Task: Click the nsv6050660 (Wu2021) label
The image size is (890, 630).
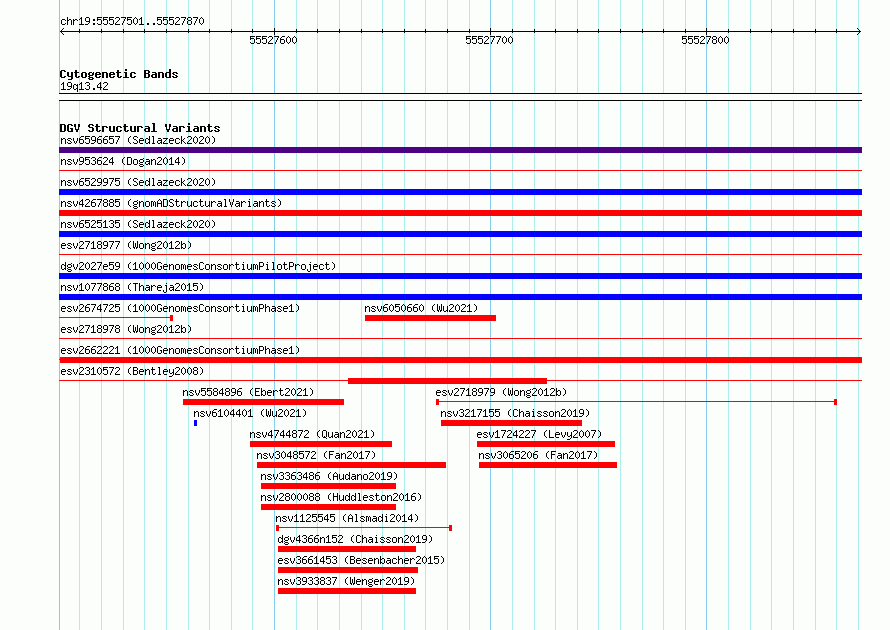Action: (x=421, y=308)
